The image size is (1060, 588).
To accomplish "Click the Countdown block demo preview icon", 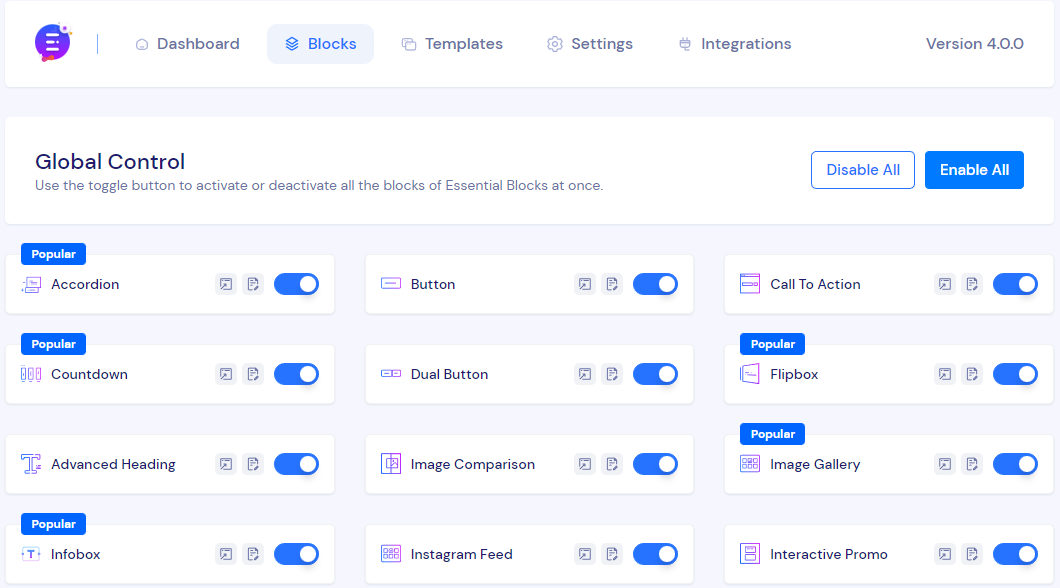I will coord(225,374).
